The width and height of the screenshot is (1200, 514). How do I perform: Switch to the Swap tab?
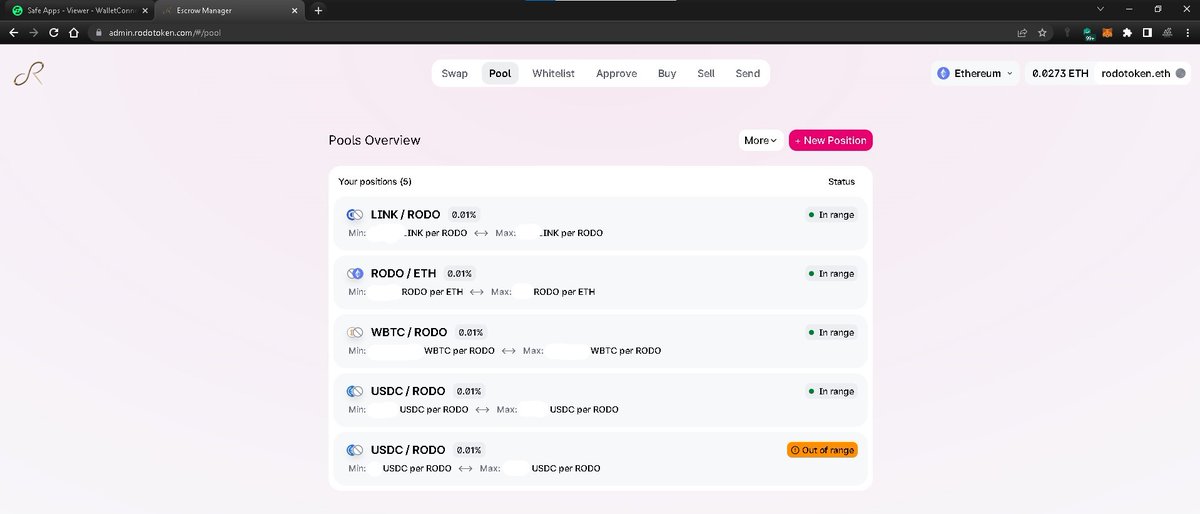click(455, 73)
